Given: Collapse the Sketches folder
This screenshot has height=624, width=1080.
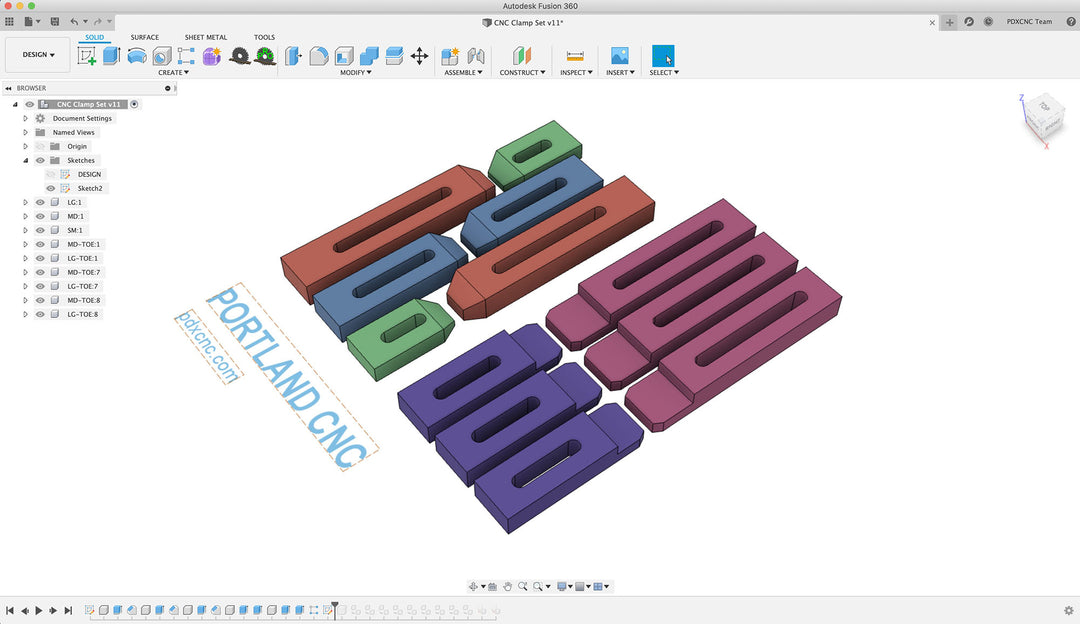Looking at the screenshot, I should click(x=25, y=160).
